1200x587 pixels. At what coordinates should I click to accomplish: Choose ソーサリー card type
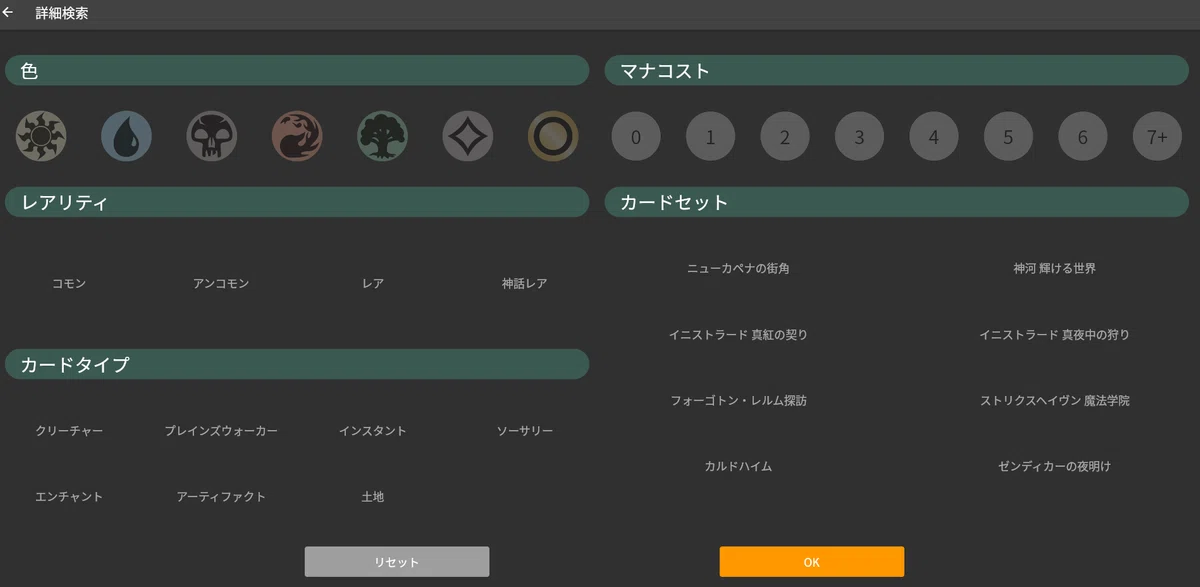click(x=525, y=431)
